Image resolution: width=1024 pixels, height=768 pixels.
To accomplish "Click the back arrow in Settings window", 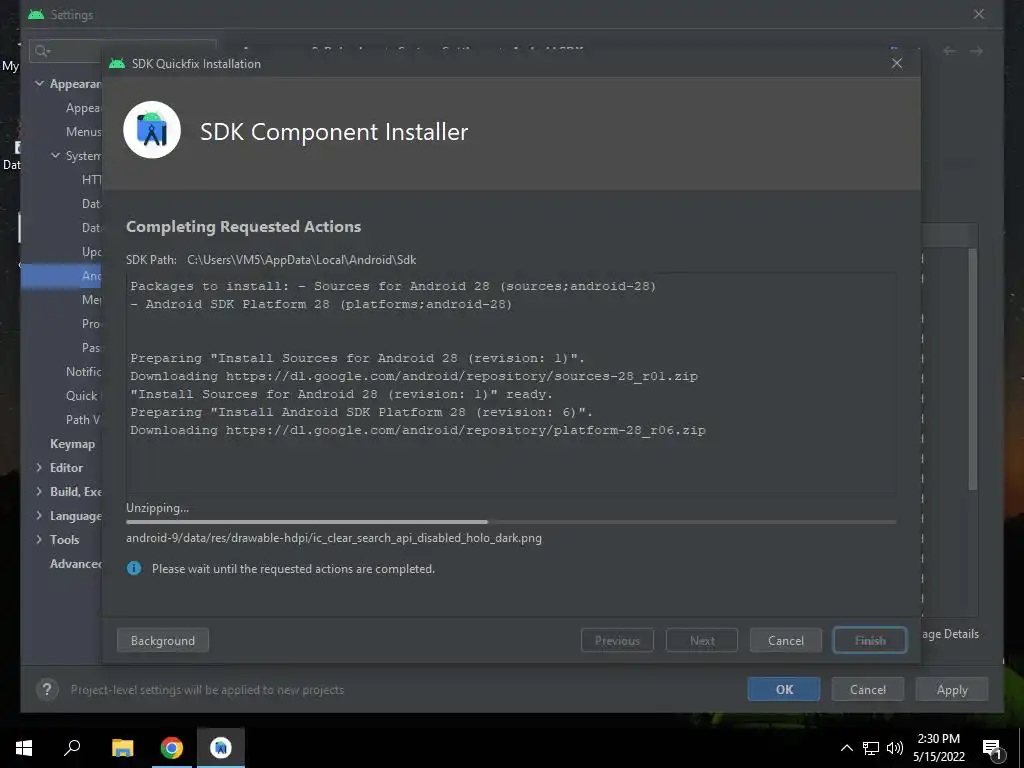I will pyautogui.click(x=950, y=51).
